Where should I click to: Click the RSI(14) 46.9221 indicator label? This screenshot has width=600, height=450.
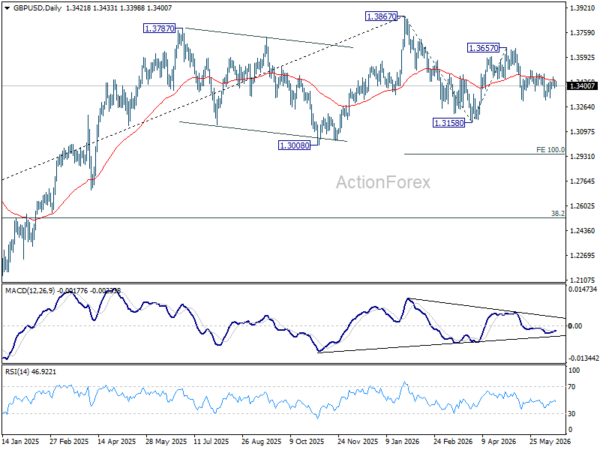pos(30,372)
